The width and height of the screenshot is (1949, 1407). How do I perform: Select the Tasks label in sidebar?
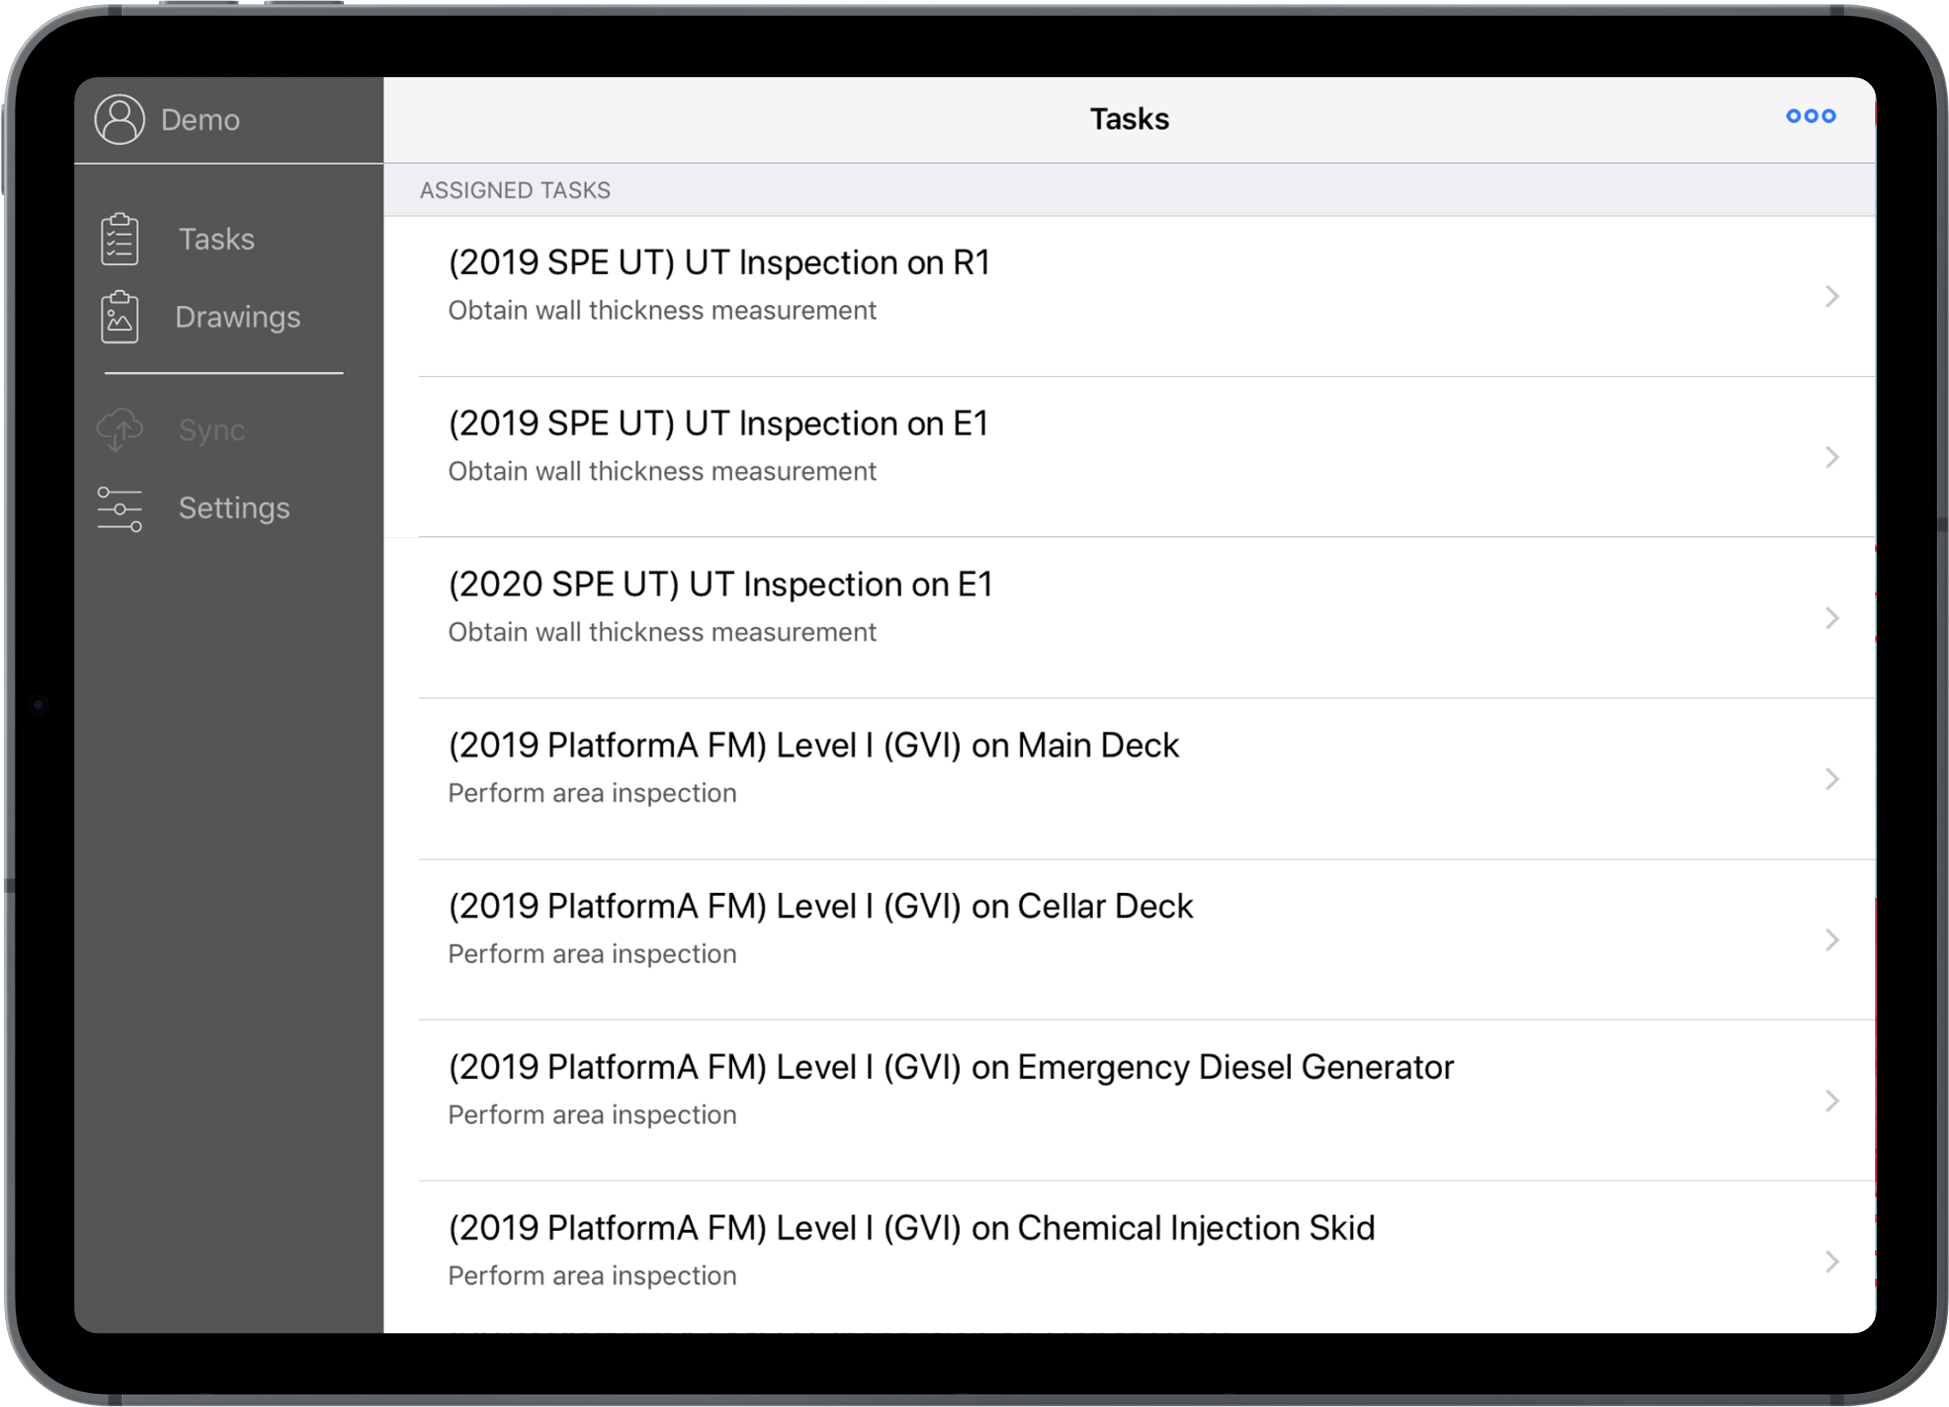[x=217, y=239]
